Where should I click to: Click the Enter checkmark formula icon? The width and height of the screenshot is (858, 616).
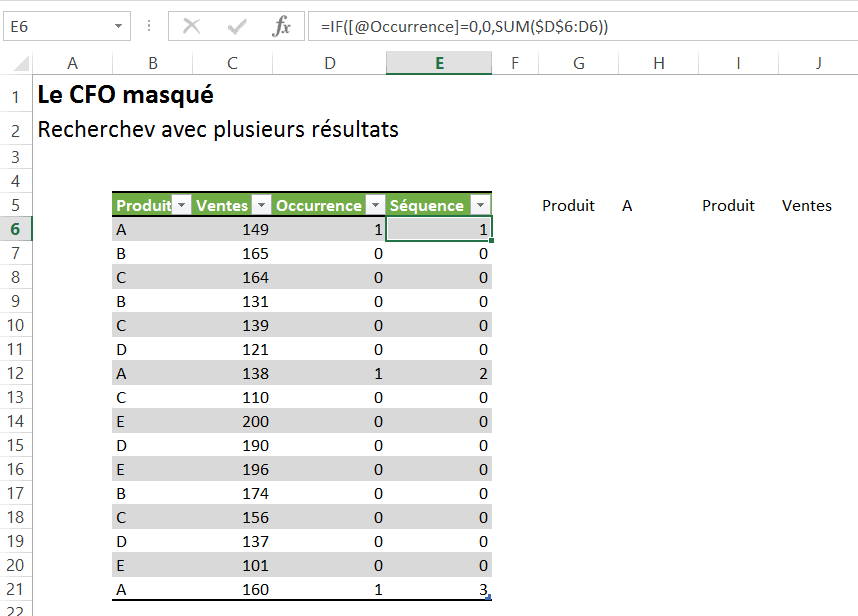(x=237, y=27)
